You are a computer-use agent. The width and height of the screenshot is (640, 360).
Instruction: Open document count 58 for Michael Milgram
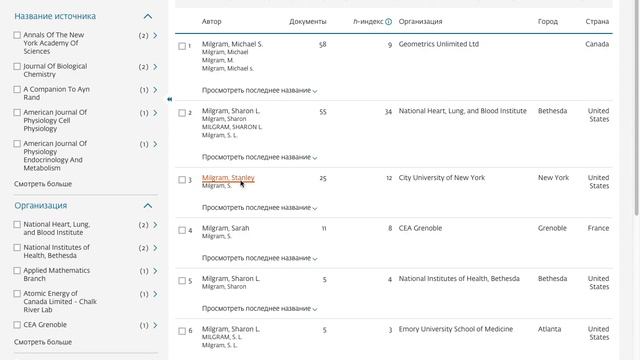click(x=322, y=44)
